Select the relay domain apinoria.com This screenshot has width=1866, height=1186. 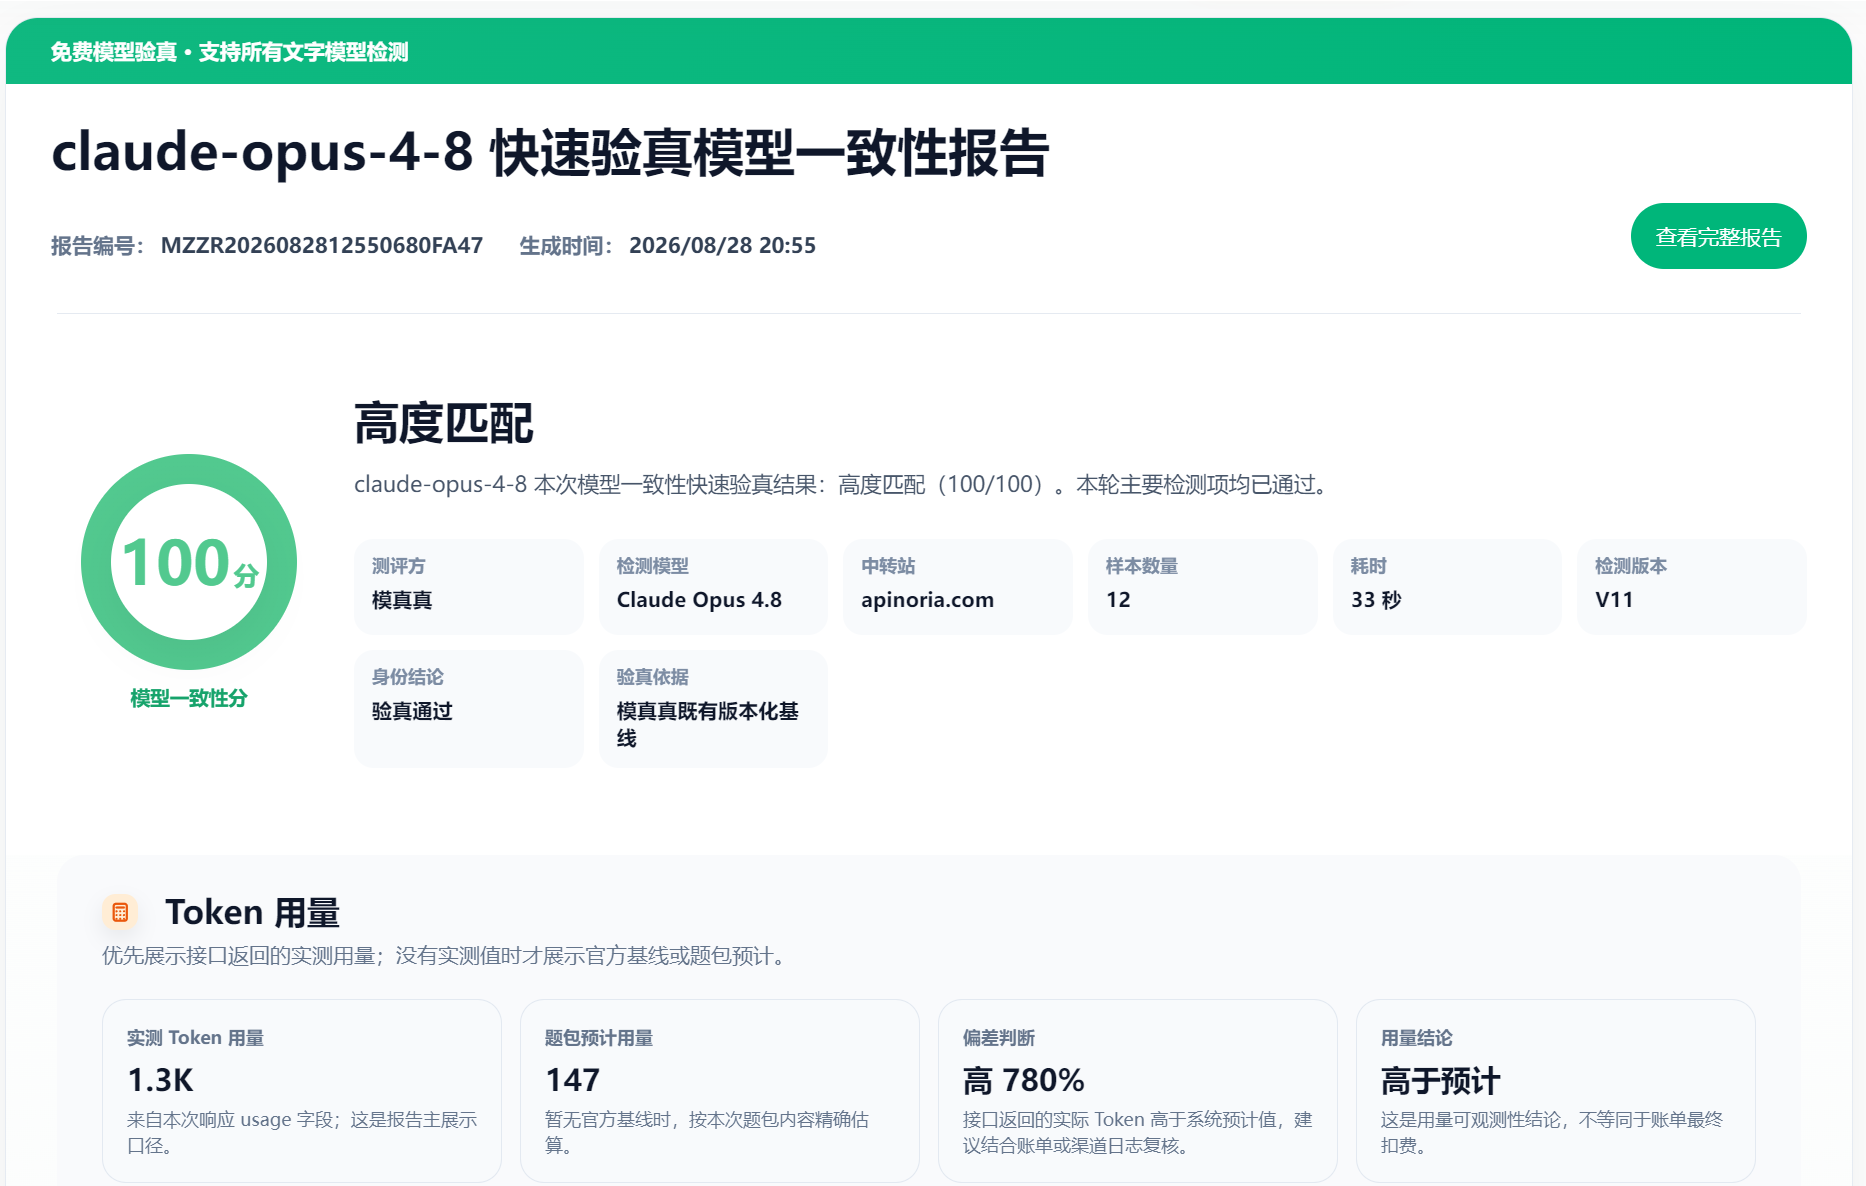pyautogui.click(x=927, y=600)
